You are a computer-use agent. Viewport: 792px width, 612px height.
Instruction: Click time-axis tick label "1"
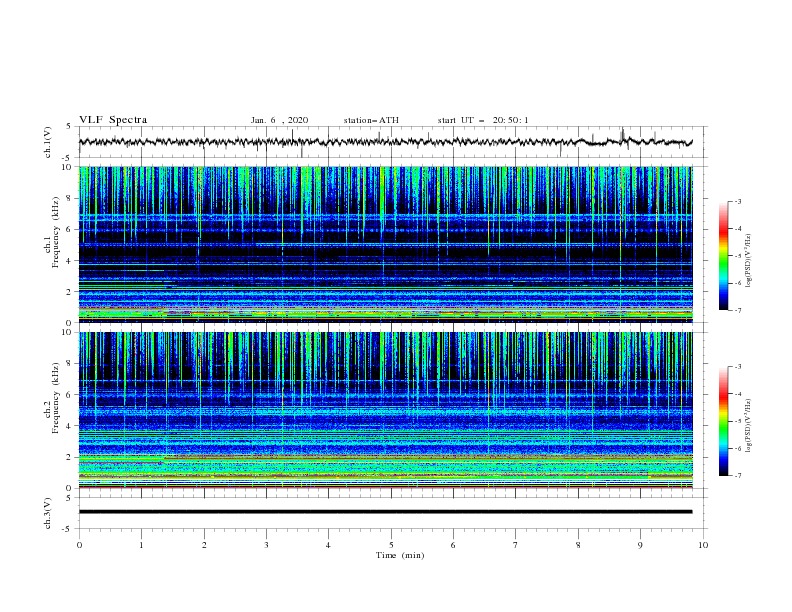tap(141, 545)
